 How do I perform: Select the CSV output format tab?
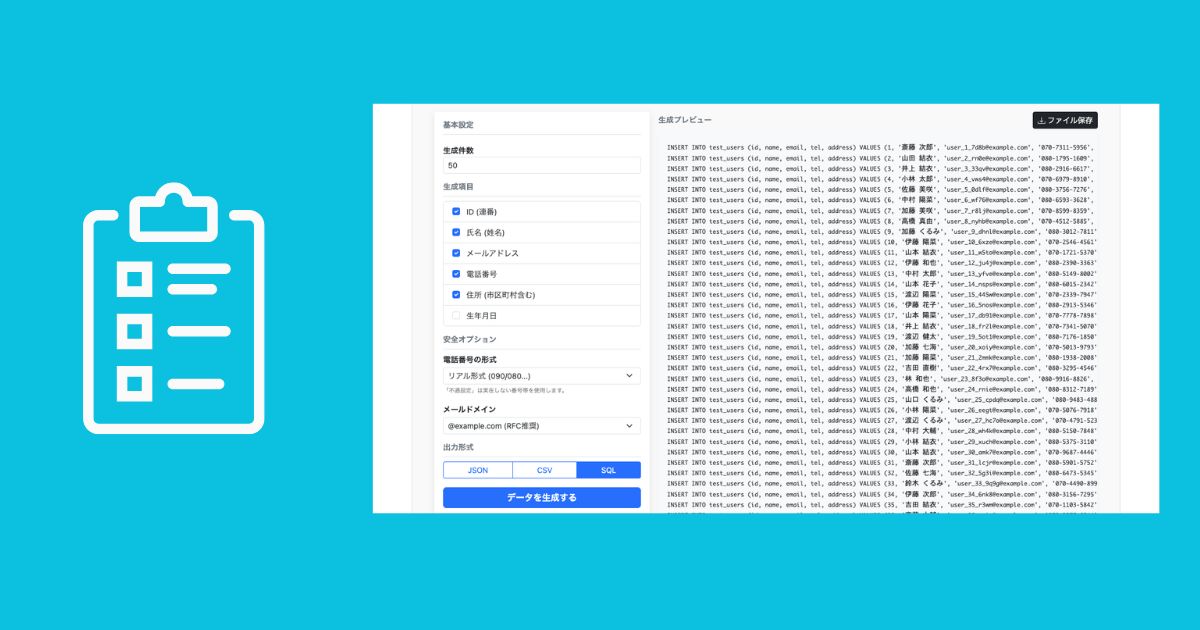pyautogui.click(x=544, y=470)
